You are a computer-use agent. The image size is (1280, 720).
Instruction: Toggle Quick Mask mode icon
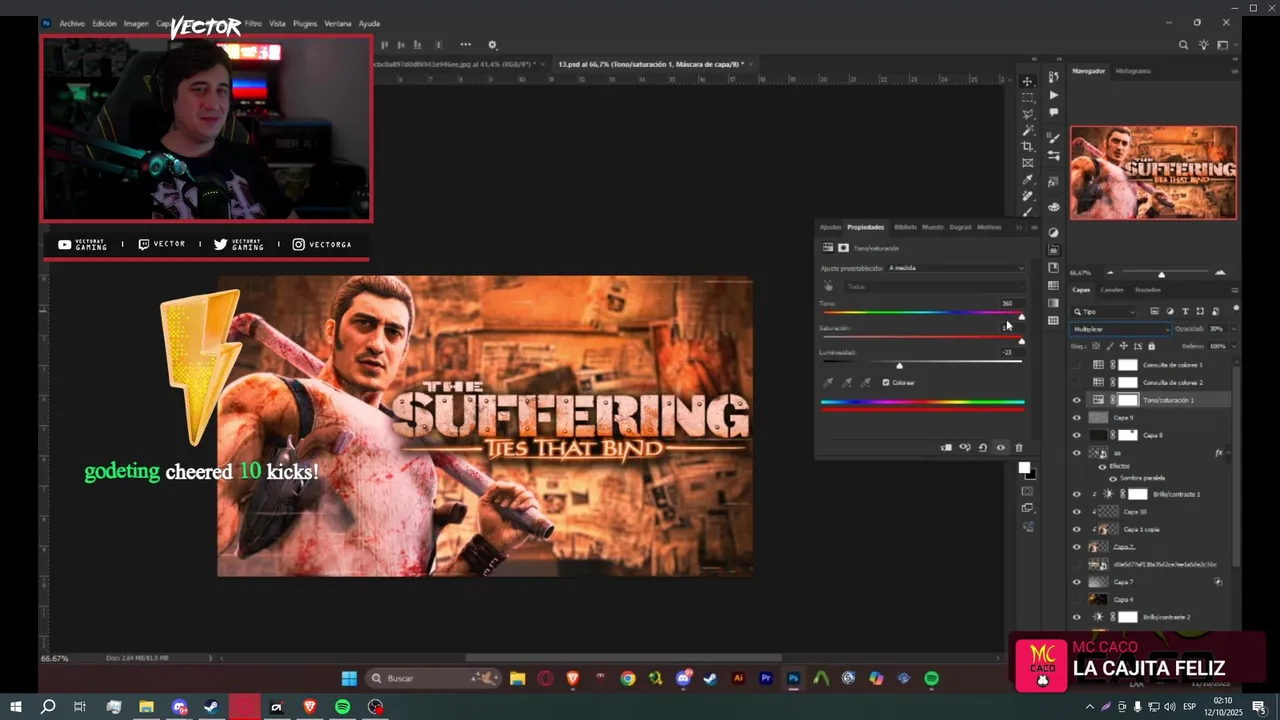1027,491
